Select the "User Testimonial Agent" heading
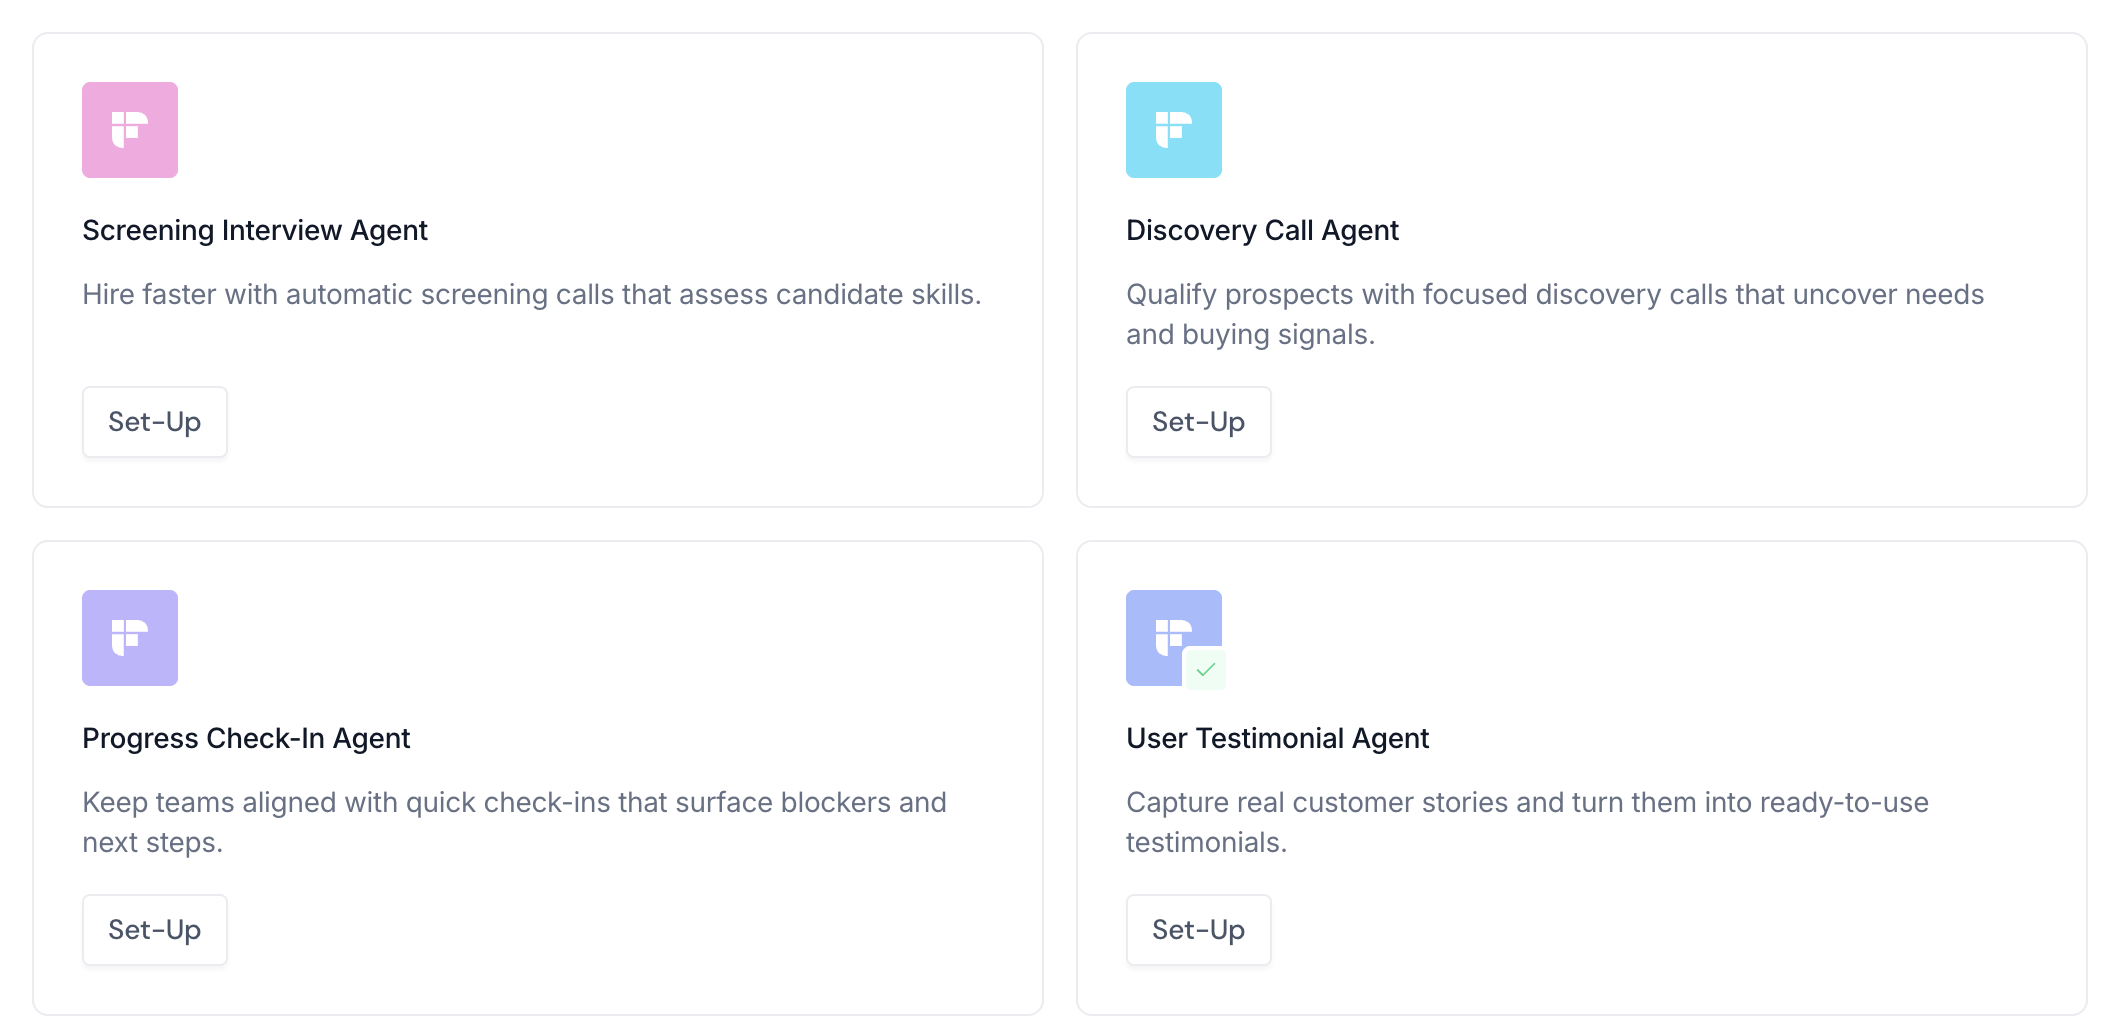The height and width of the screenshot is (1034, 2108). (x=1277, y=739)
